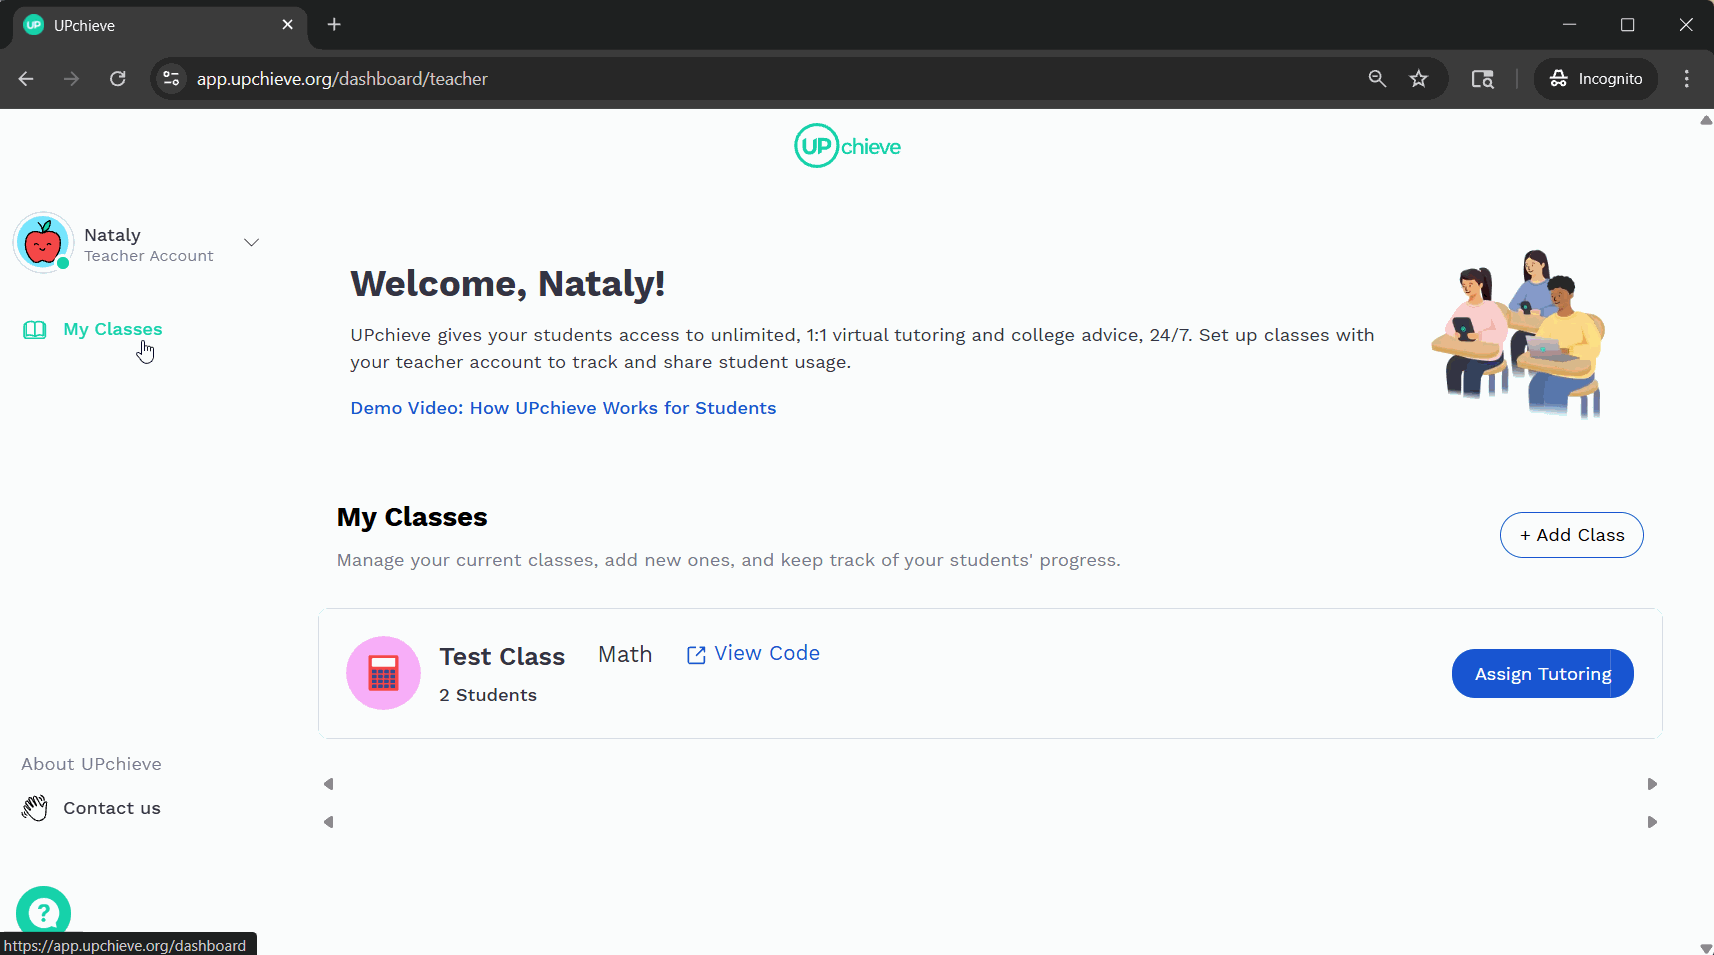This screenshot has height=955, width=1714.
Task: Close the UPchieve tab
Action: point(288,25)
